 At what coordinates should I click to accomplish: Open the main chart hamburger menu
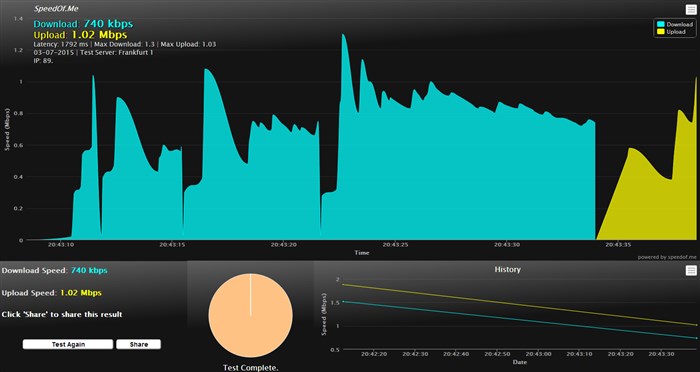click(691, 9)
